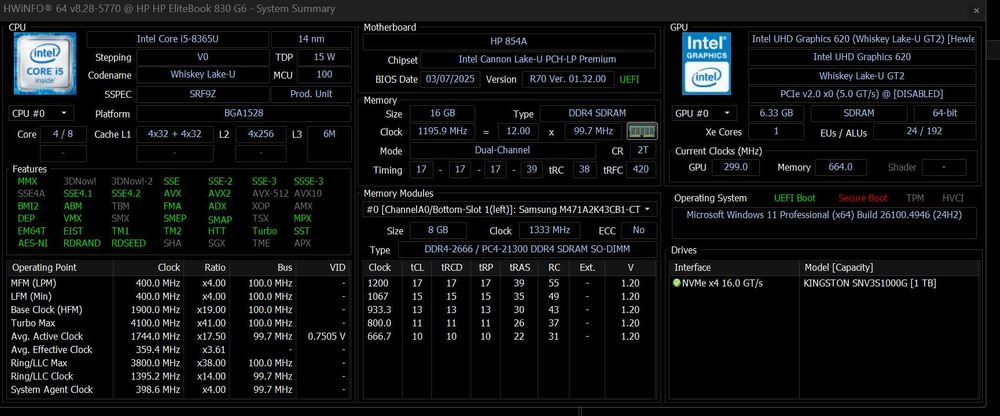
Task: Click the 24 / 192 EUs/ALUs value
Action: (x=924, y=132)
